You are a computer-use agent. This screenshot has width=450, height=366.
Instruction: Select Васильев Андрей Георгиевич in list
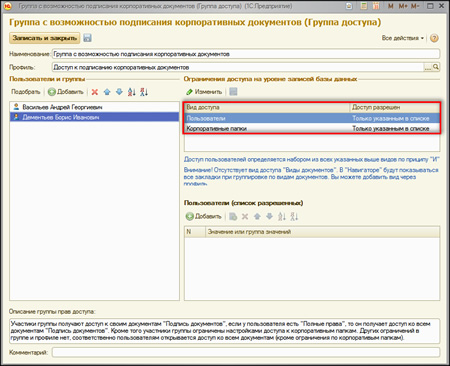(x=94, y=107)
